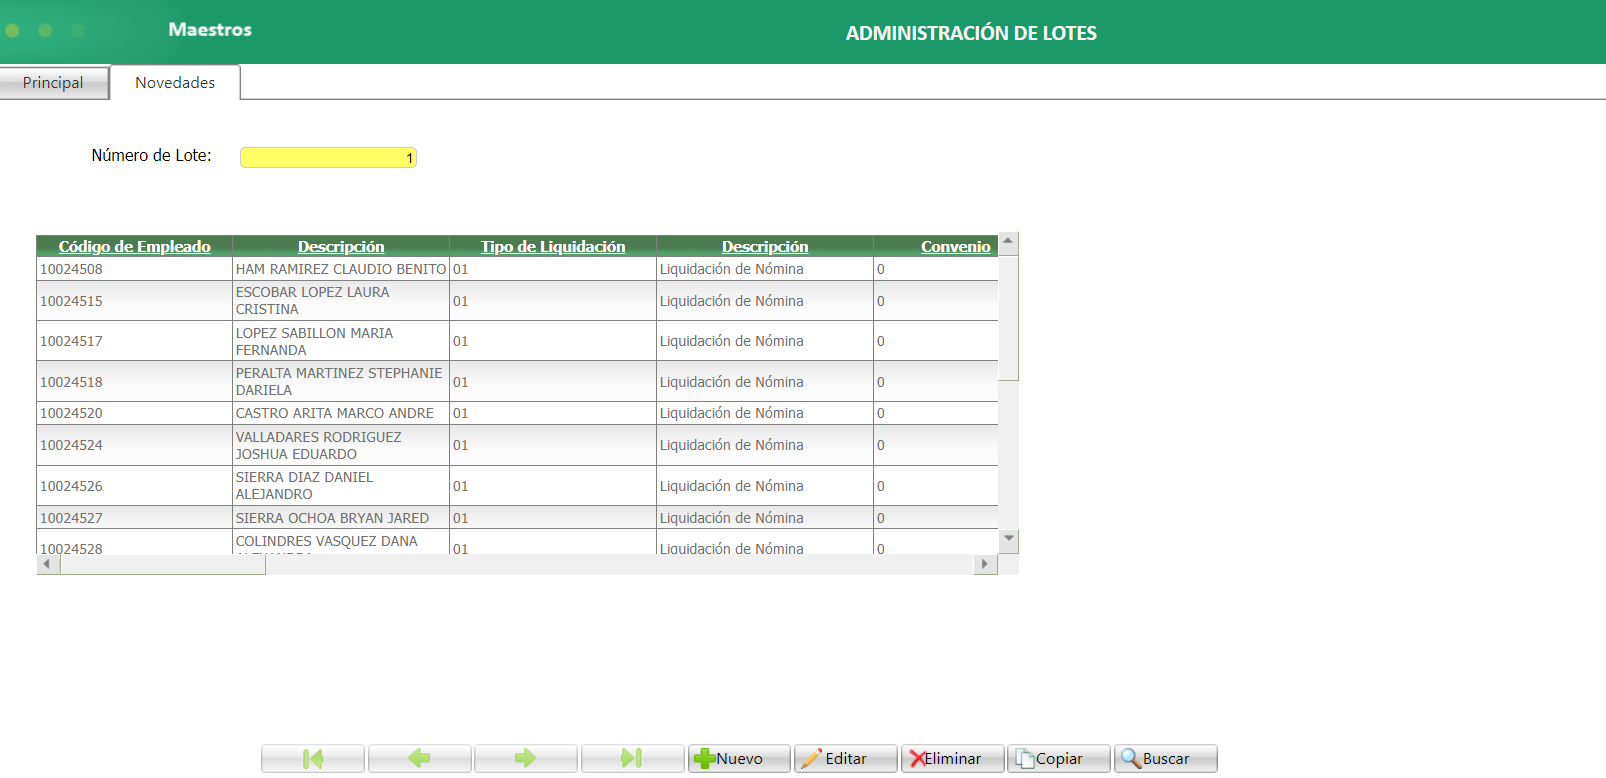Viewport: 1606px width, 778px height.
Task: Select employee code 10024508
Action: [x=134, y=269]
